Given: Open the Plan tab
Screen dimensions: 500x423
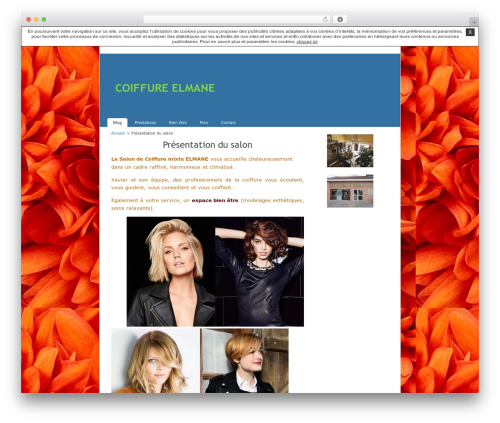Looking at the screenshot, I should [204, 123].
